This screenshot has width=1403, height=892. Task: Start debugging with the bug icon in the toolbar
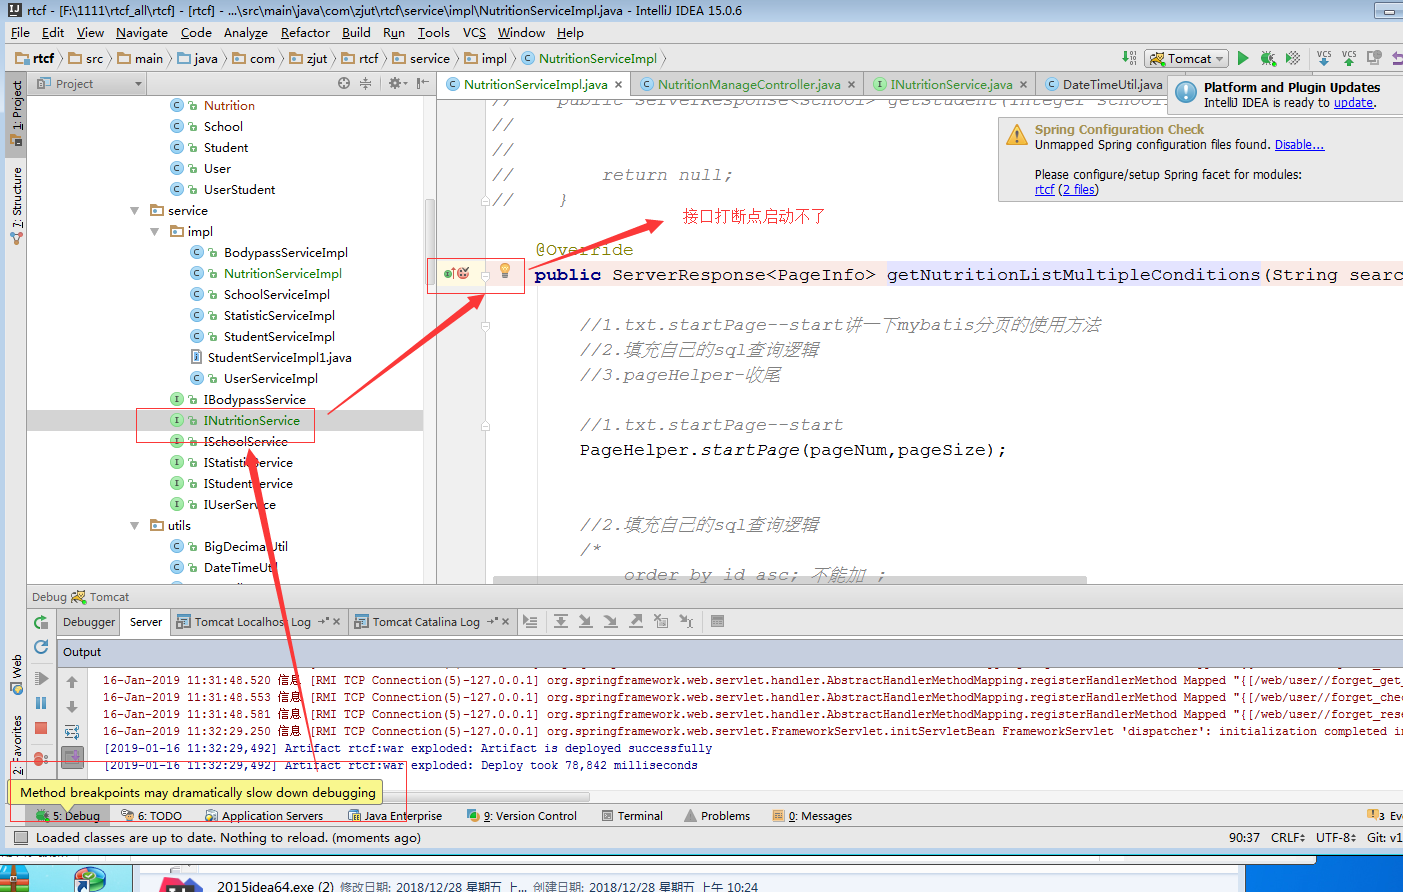[1268, 58]
